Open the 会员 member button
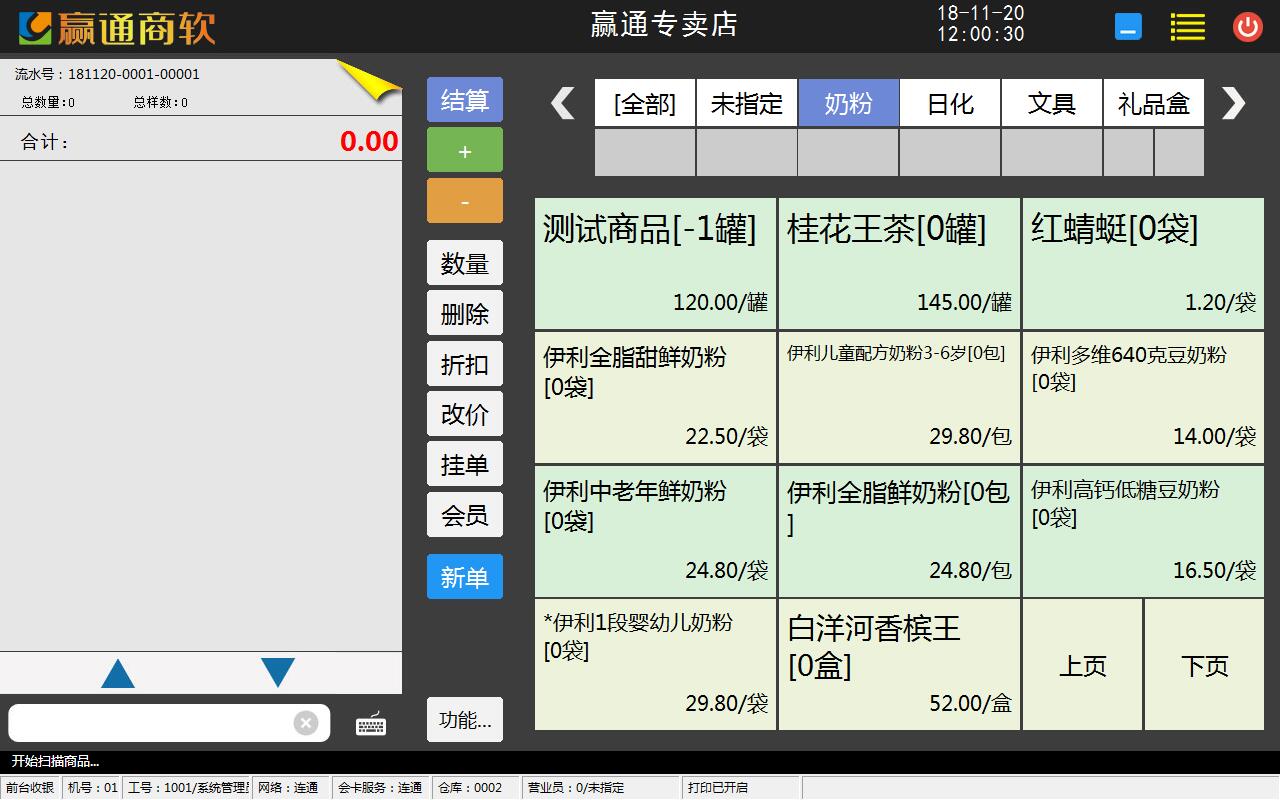 coord(465,515)
